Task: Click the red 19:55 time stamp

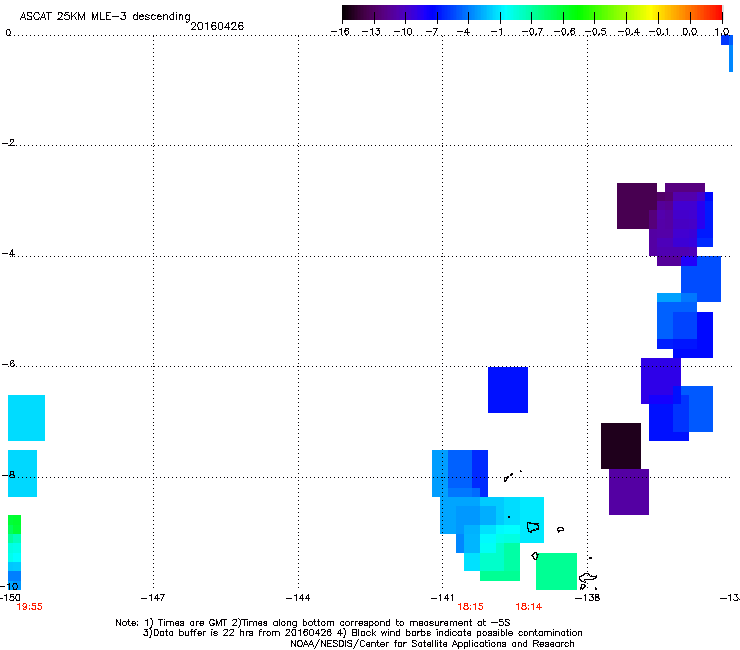Action: (29, 607)
